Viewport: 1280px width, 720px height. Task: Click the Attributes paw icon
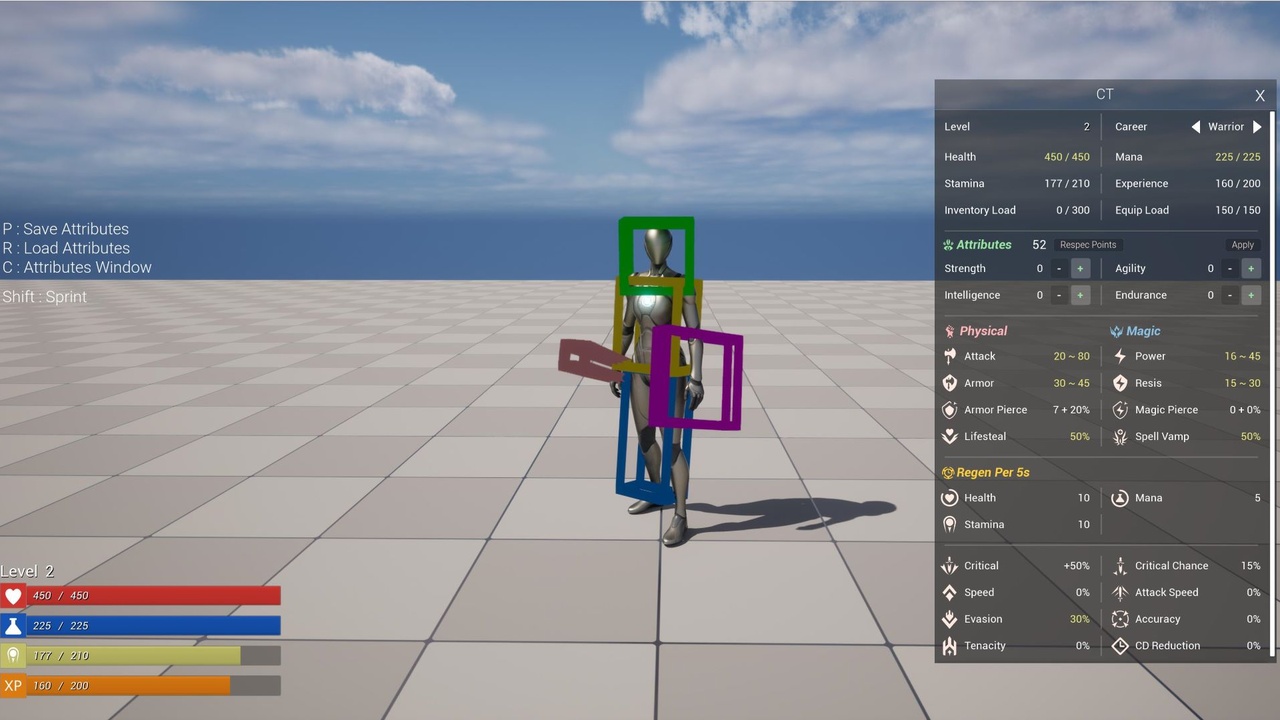click(948, 245)
